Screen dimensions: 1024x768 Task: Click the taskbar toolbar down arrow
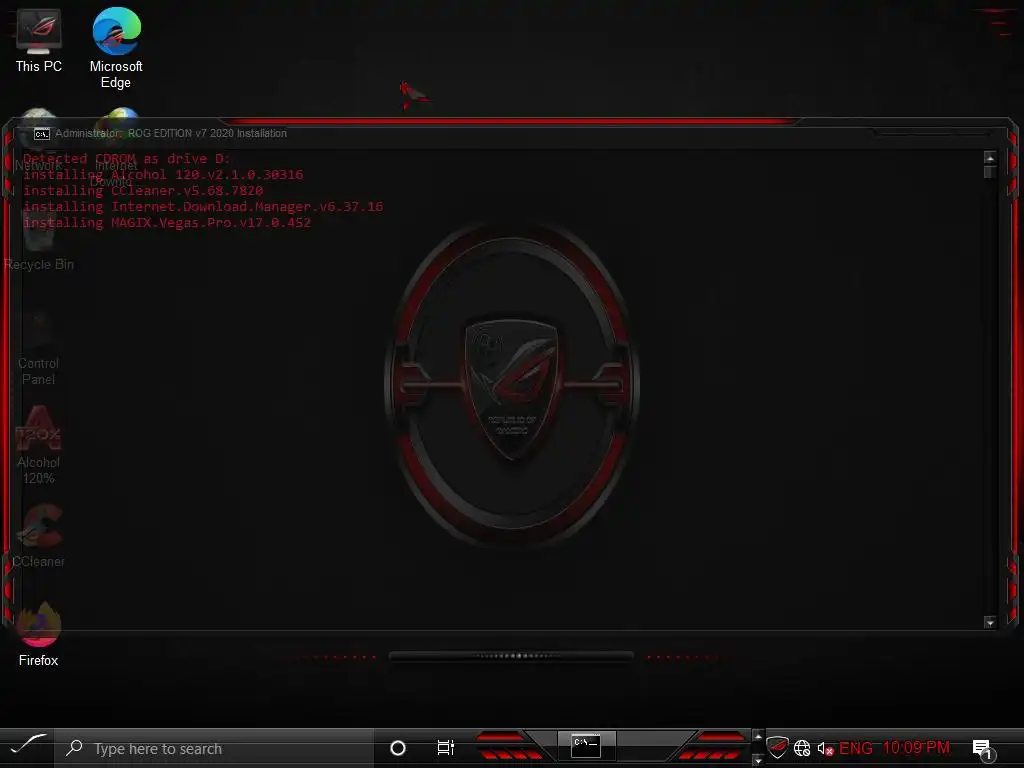[x=758, y=760]
